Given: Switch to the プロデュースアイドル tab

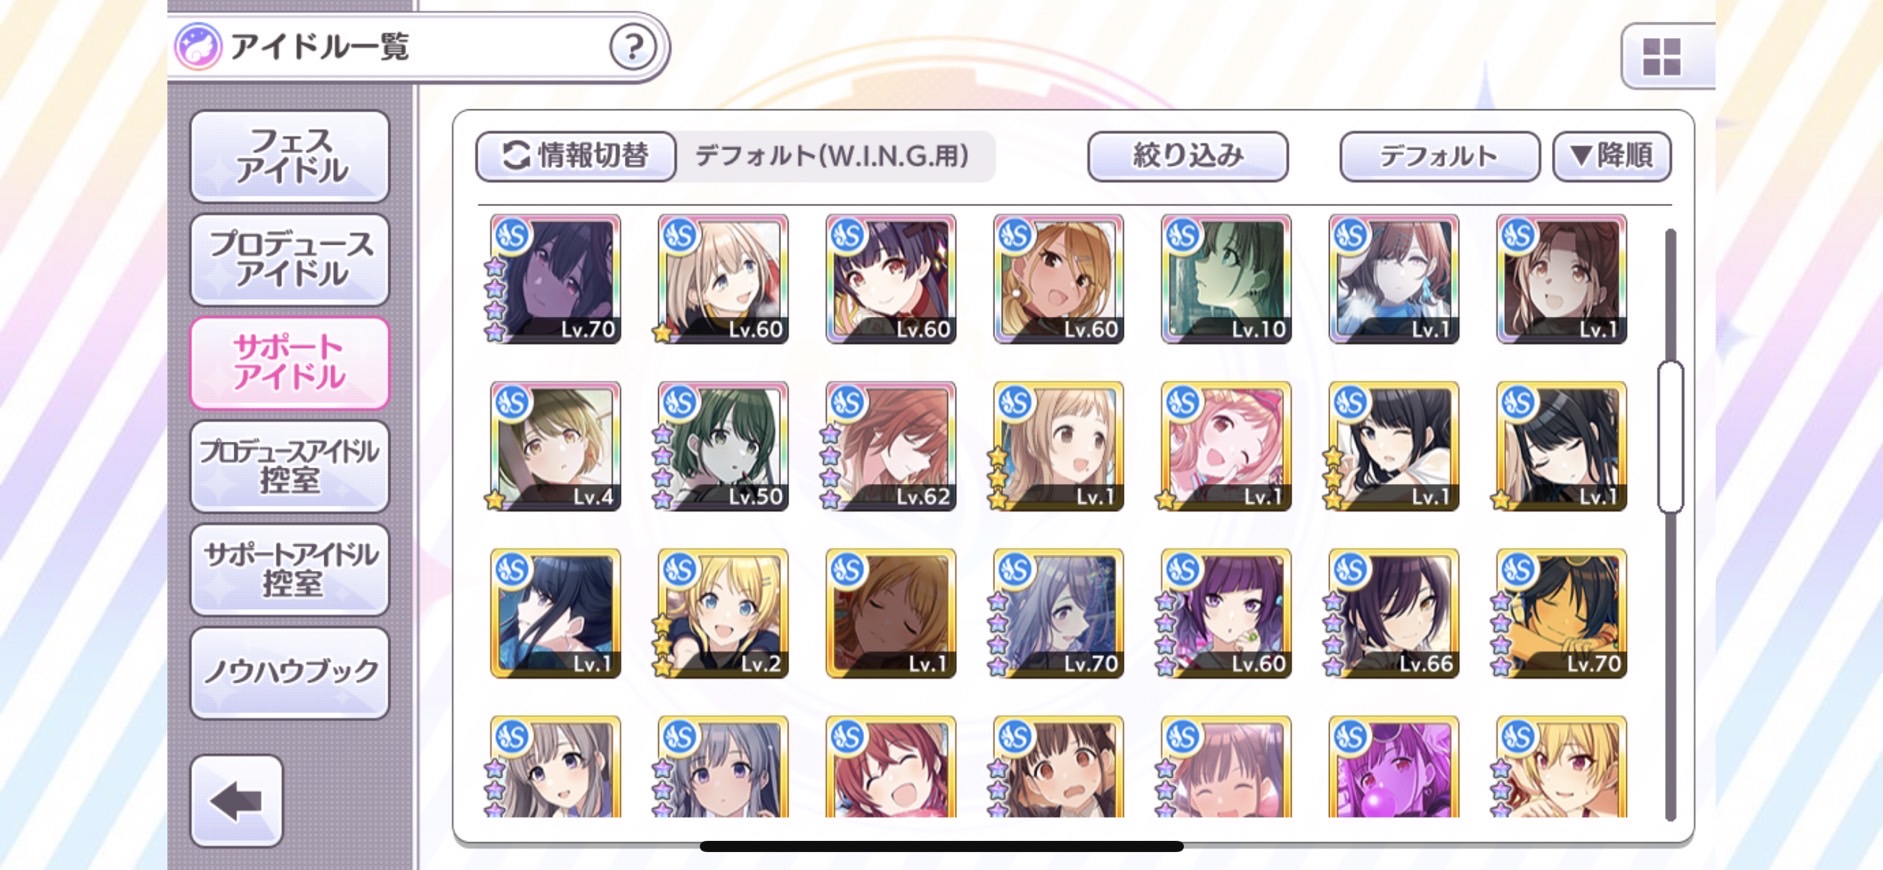Looking at the screenshot, I should (x=290, y=259).
